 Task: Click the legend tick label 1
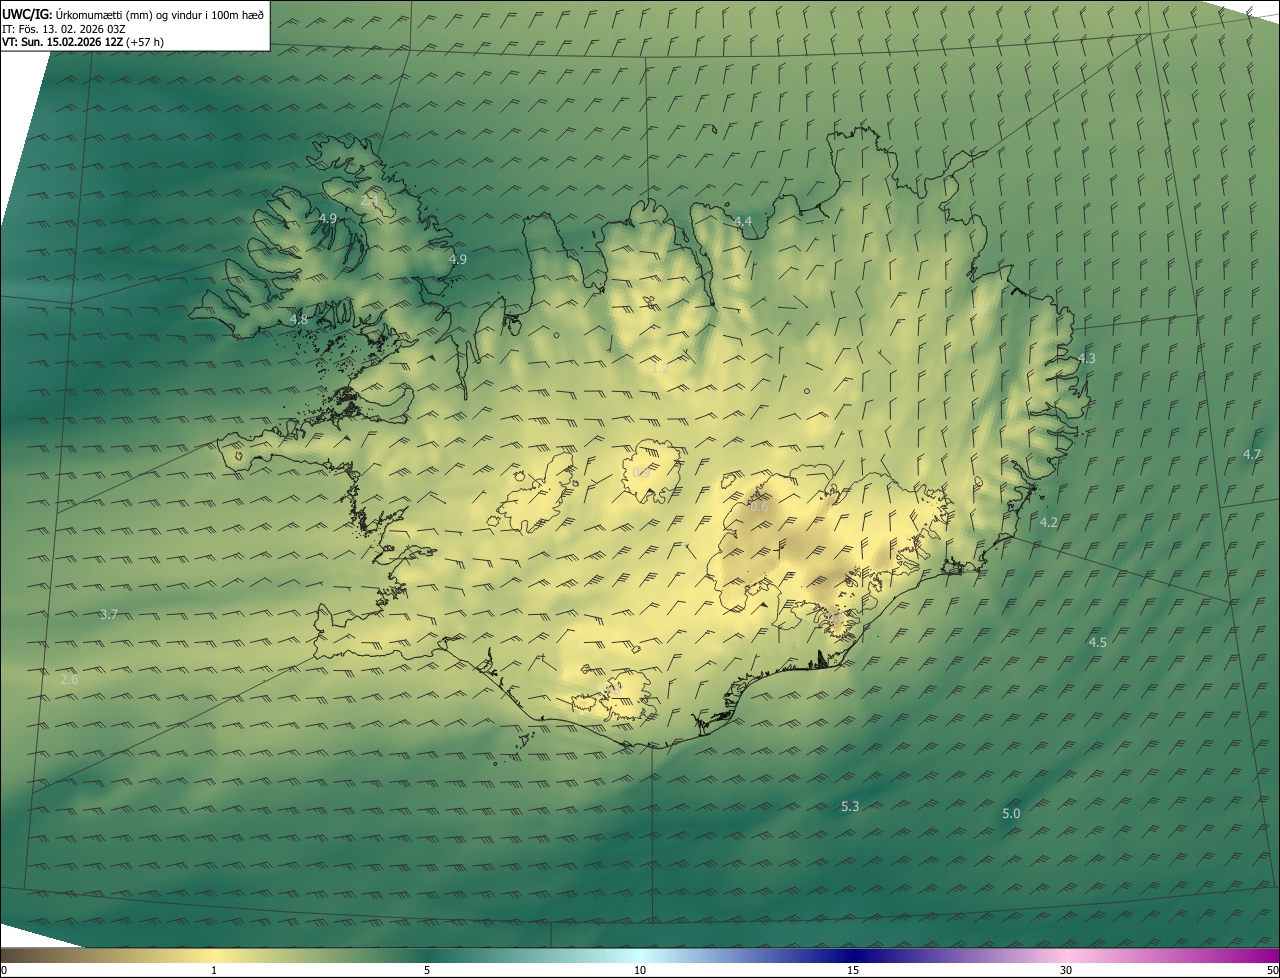[214, 970]
